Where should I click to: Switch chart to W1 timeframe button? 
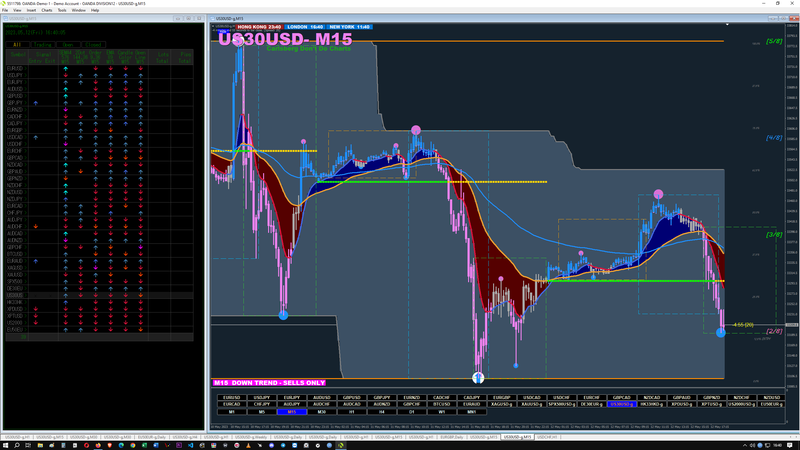click(x=442, y=412)
